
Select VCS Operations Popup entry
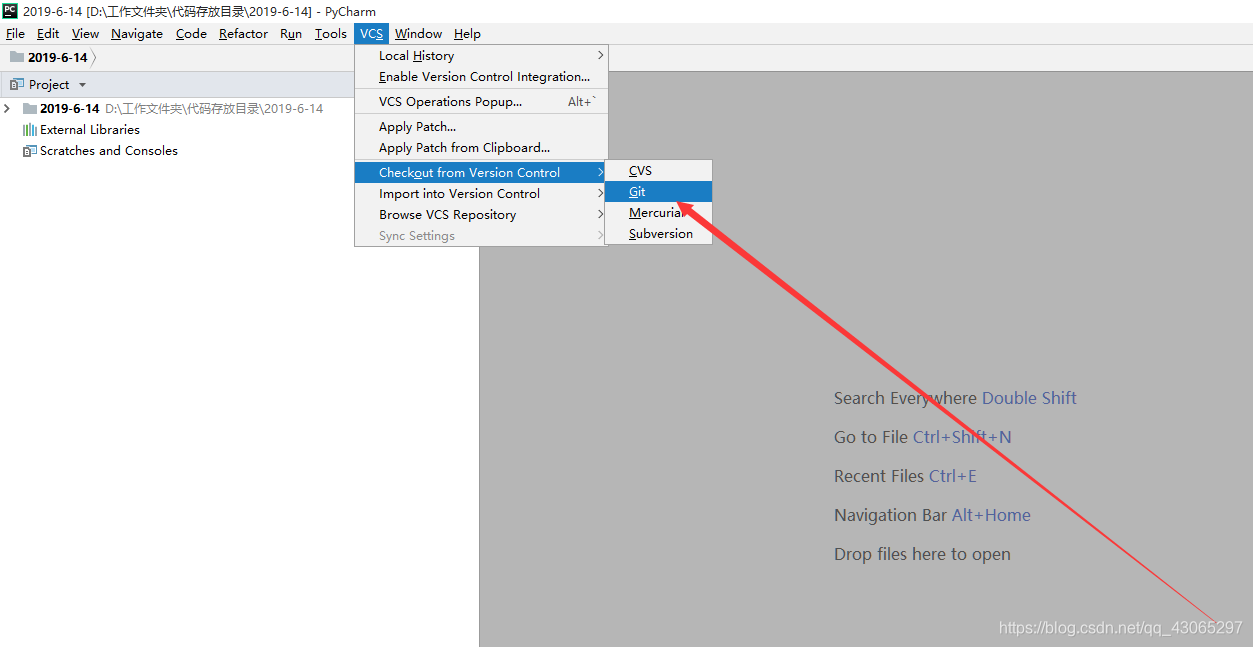[481, 102]
